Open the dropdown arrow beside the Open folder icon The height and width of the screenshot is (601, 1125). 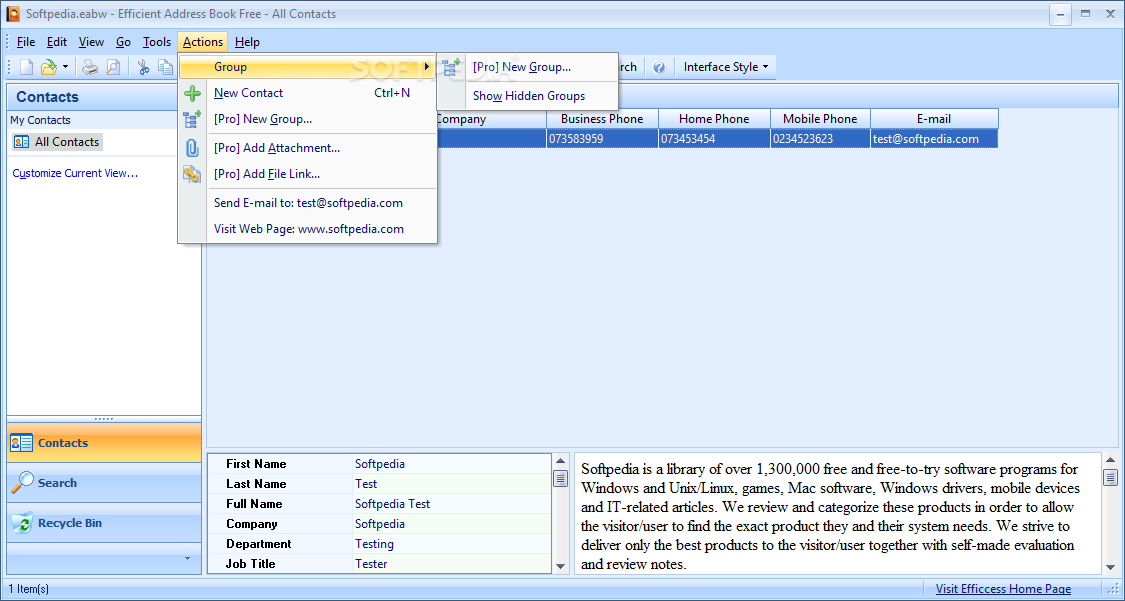click(65, 67)
